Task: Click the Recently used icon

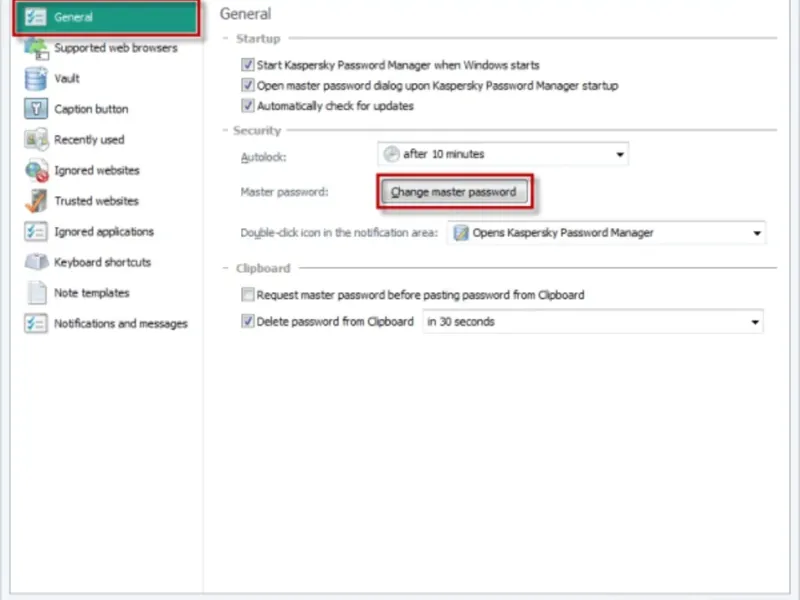Action: click(x=36, y=139)
